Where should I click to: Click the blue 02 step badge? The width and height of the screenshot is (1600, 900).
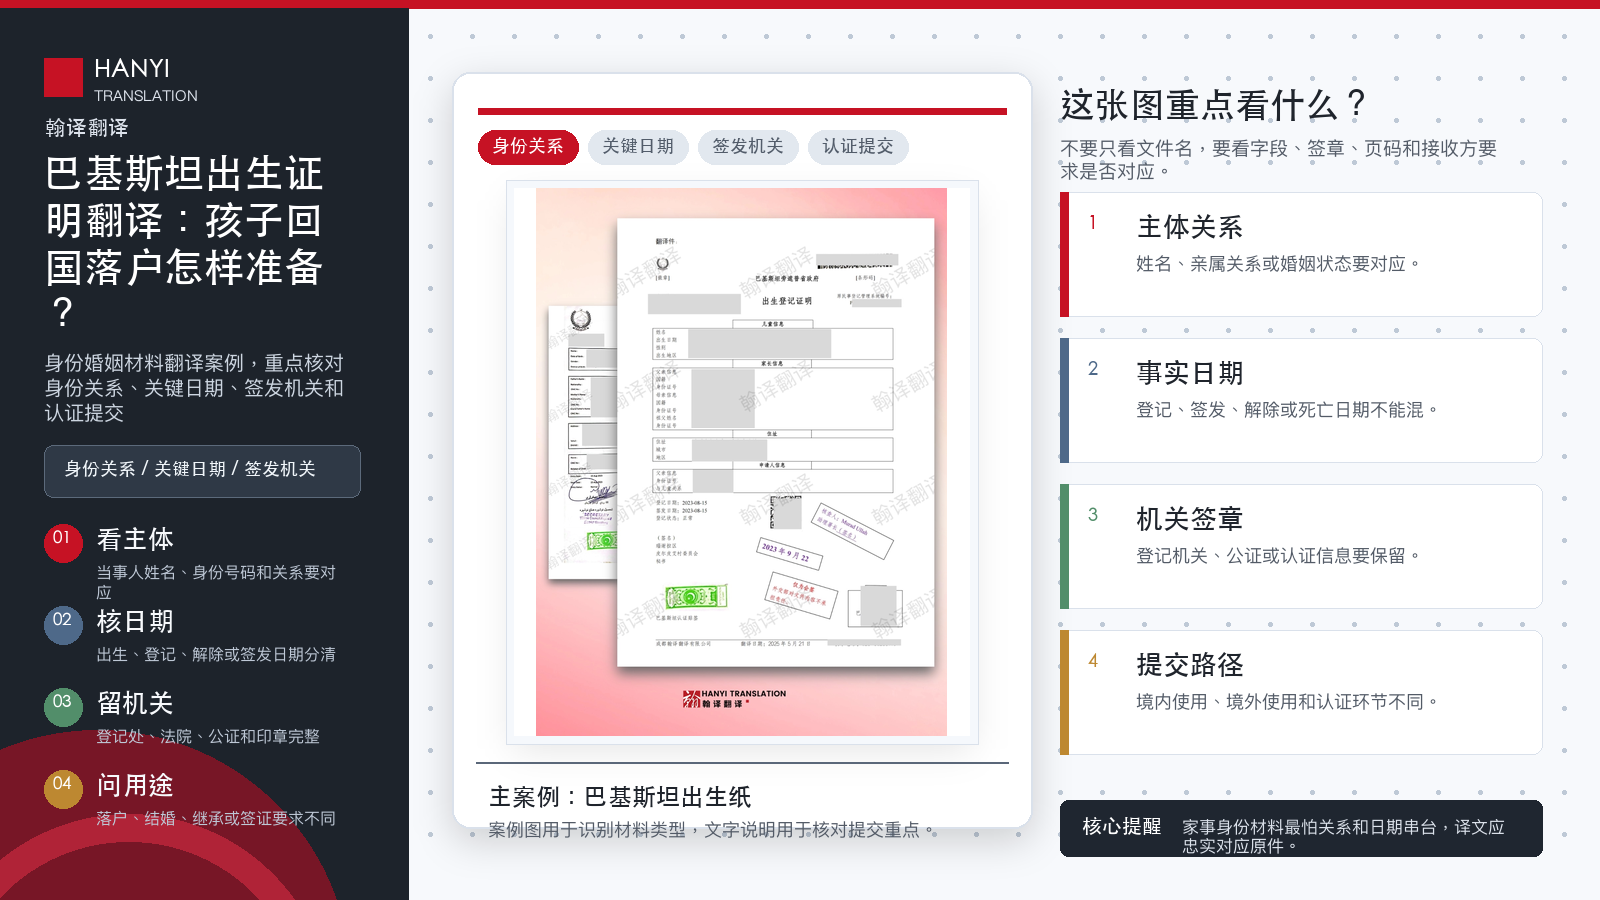63,625
